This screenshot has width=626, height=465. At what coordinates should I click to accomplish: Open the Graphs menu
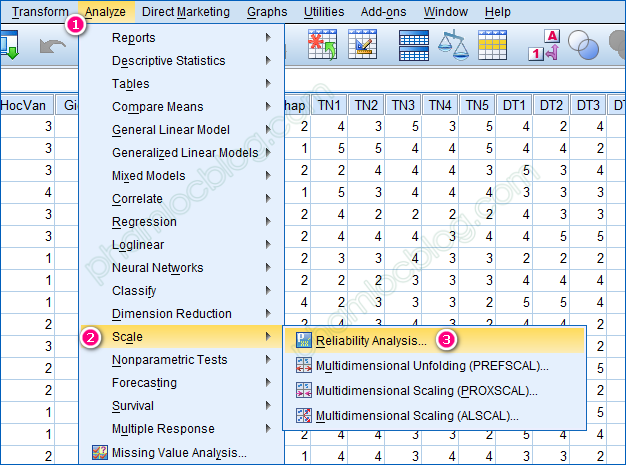[x=265, y=12]
